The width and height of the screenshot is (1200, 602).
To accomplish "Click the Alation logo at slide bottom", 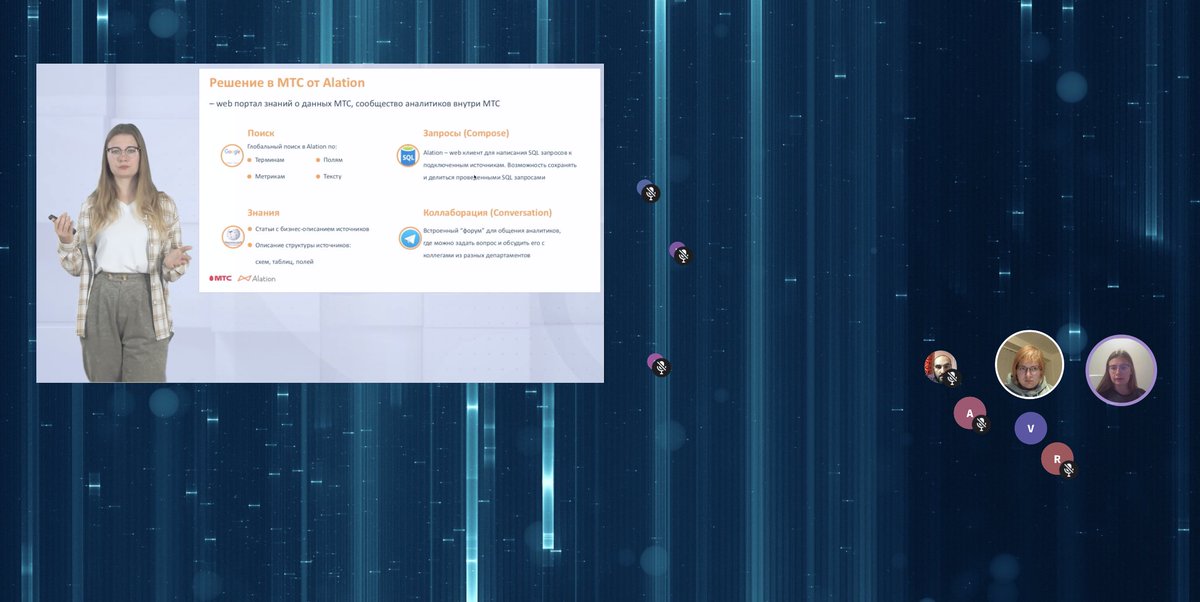I will coord(257,279).
